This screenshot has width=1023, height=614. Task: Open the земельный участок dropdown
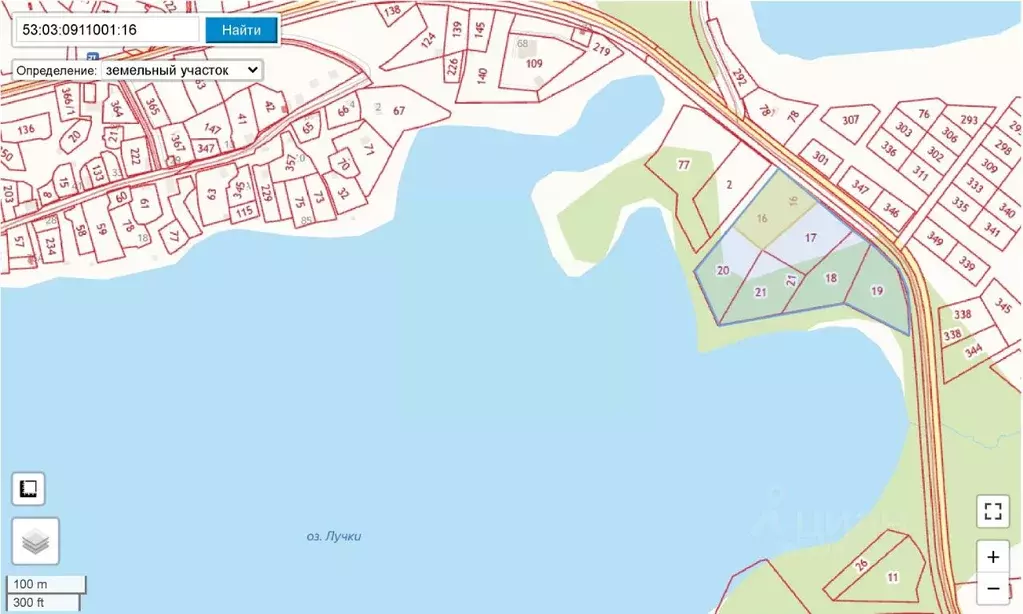coord(183,70)
